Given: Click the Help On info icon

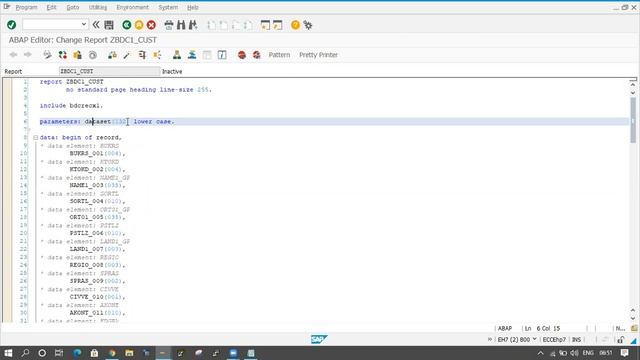Looking at the screenshot, I should click(x=222, y=55).
